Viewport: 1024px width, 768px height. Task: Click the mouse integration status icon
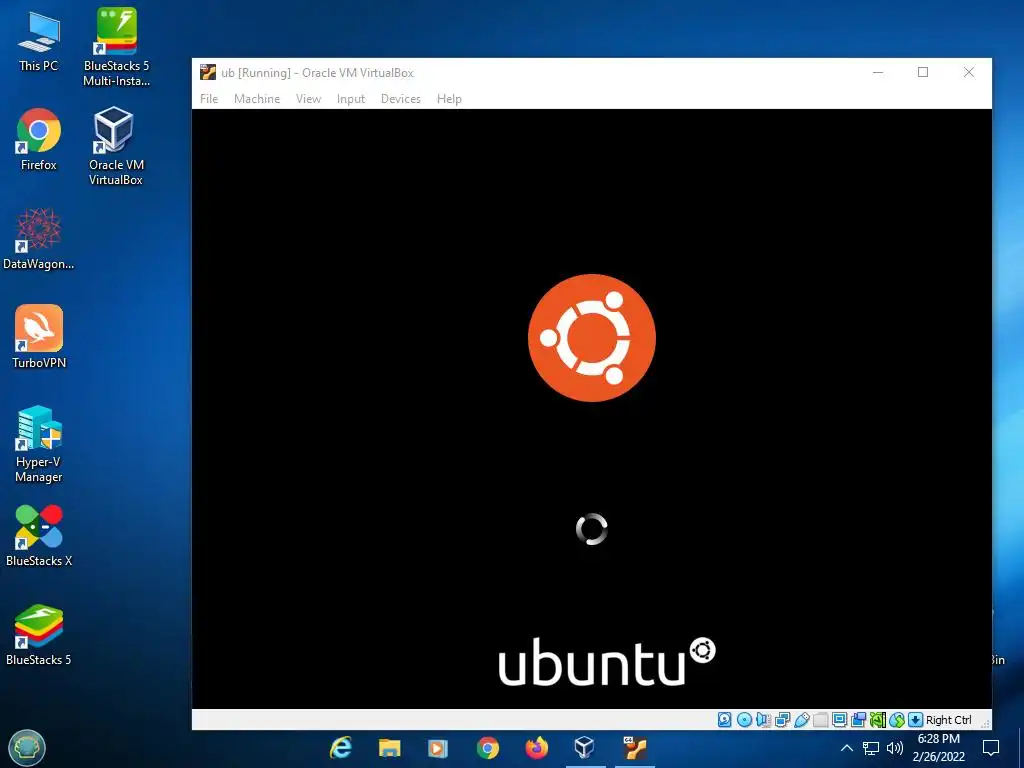coord(897,720)
